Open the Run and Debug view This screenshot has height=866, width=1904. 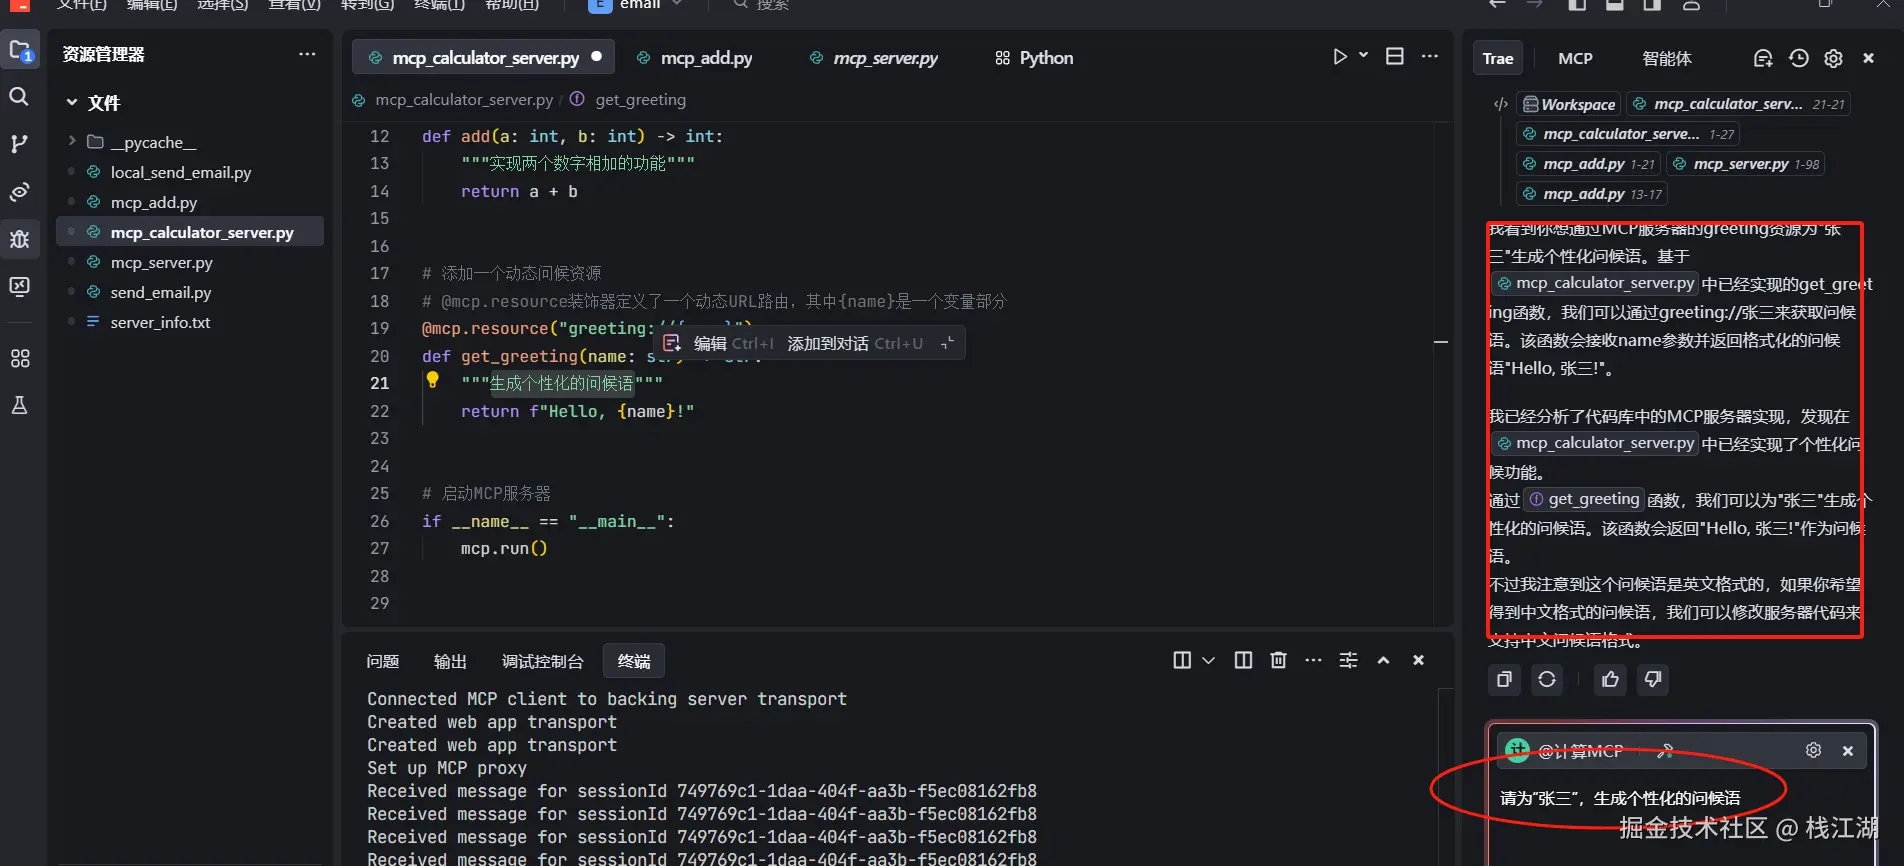click(19, 239)
